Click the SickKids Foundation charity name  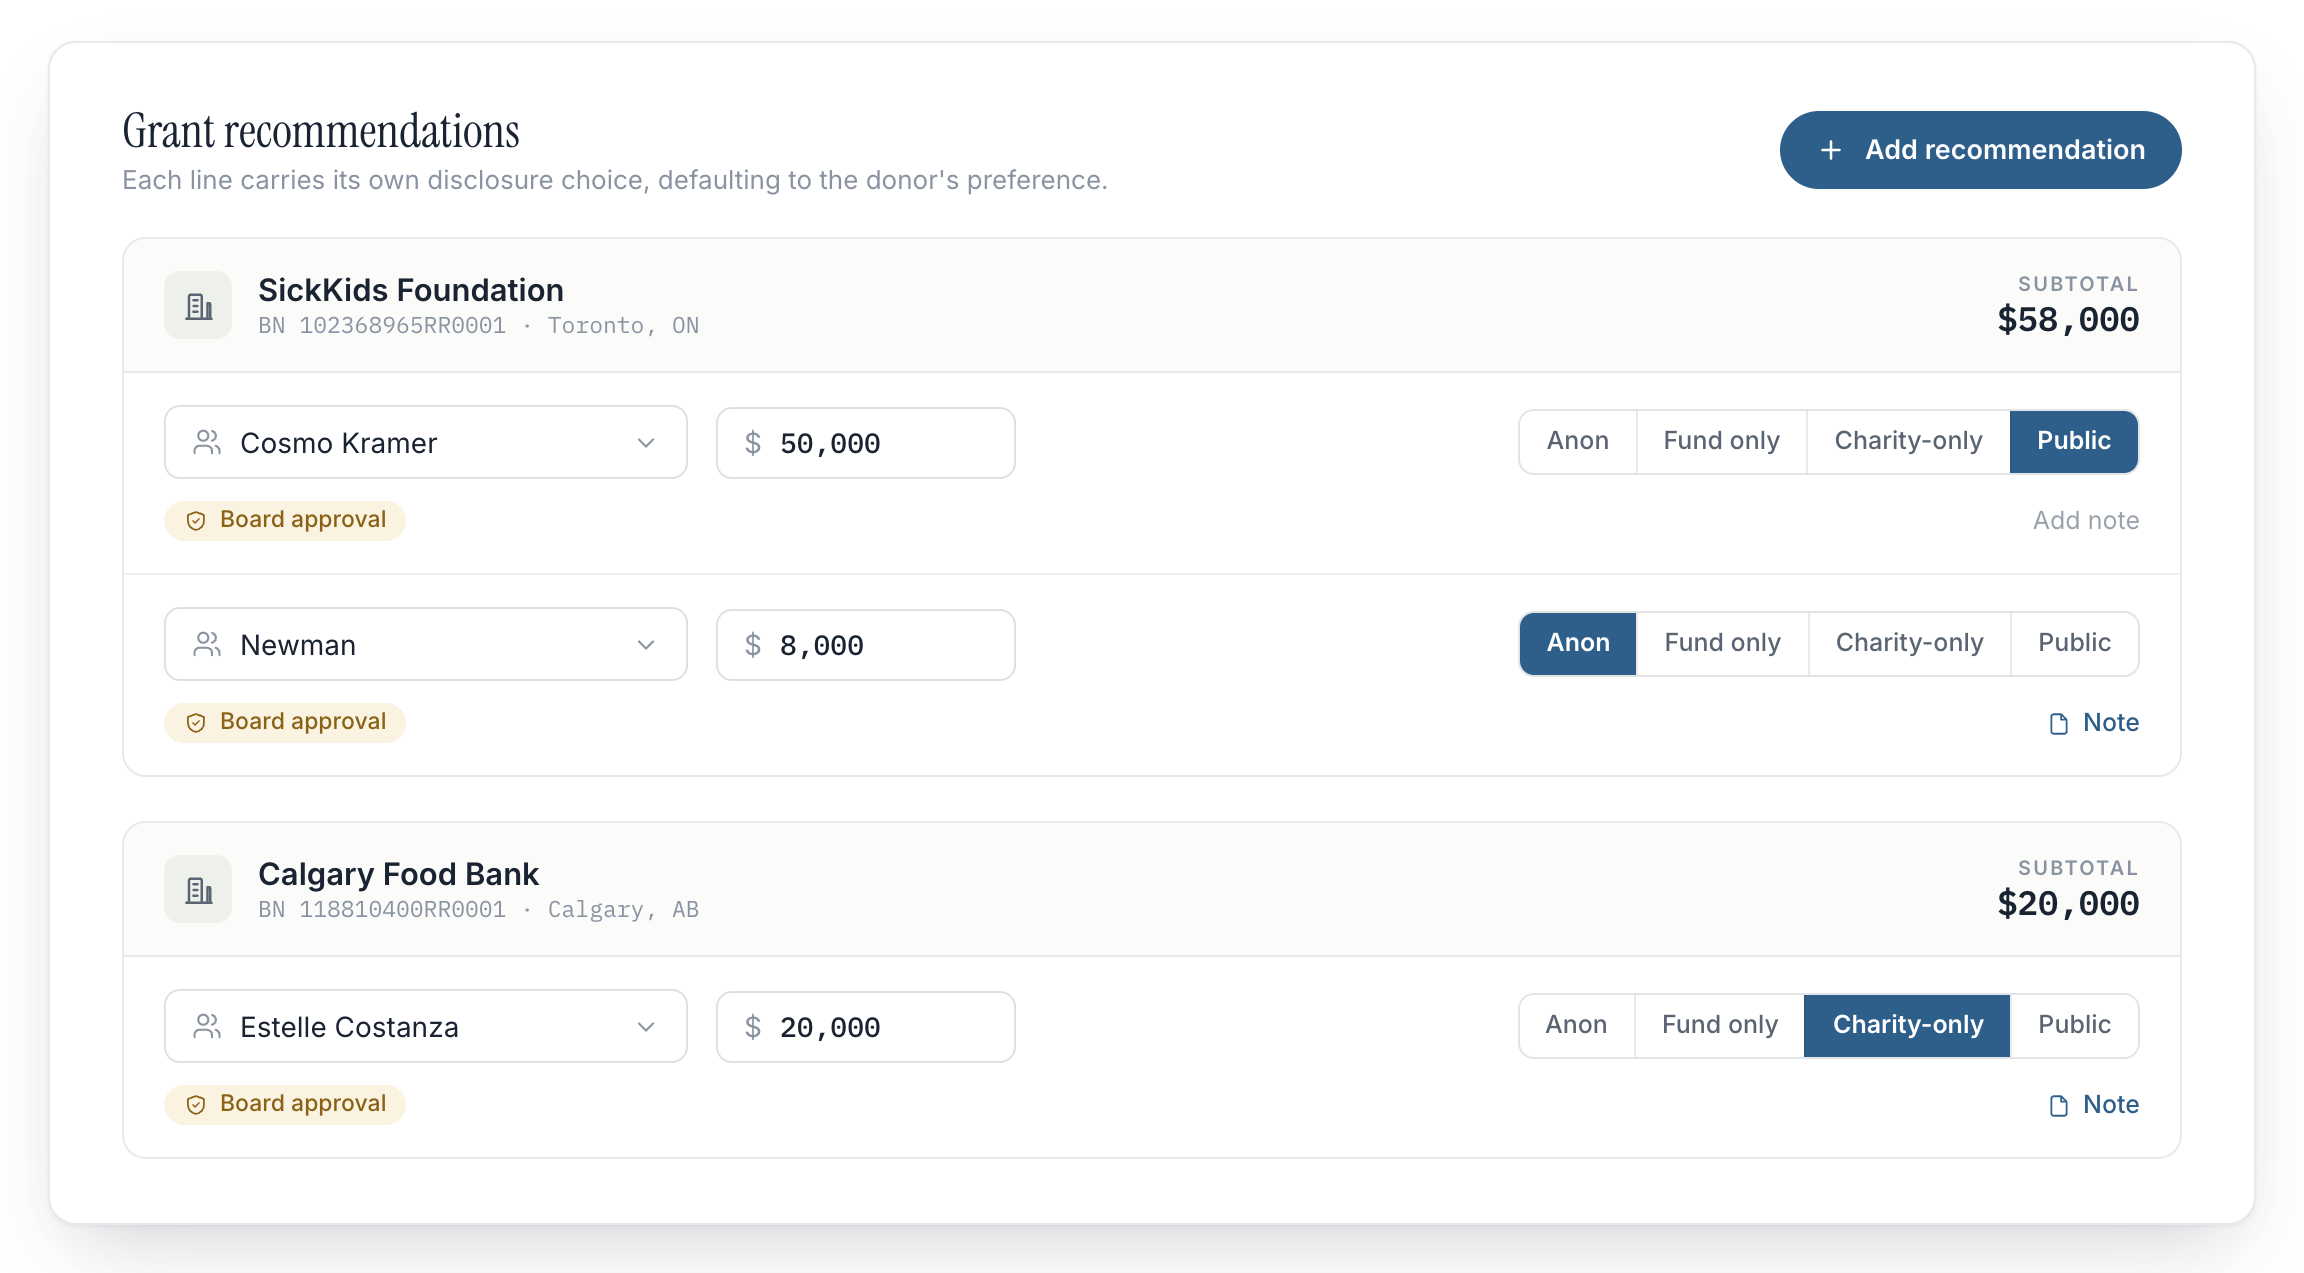pos(411,290)
